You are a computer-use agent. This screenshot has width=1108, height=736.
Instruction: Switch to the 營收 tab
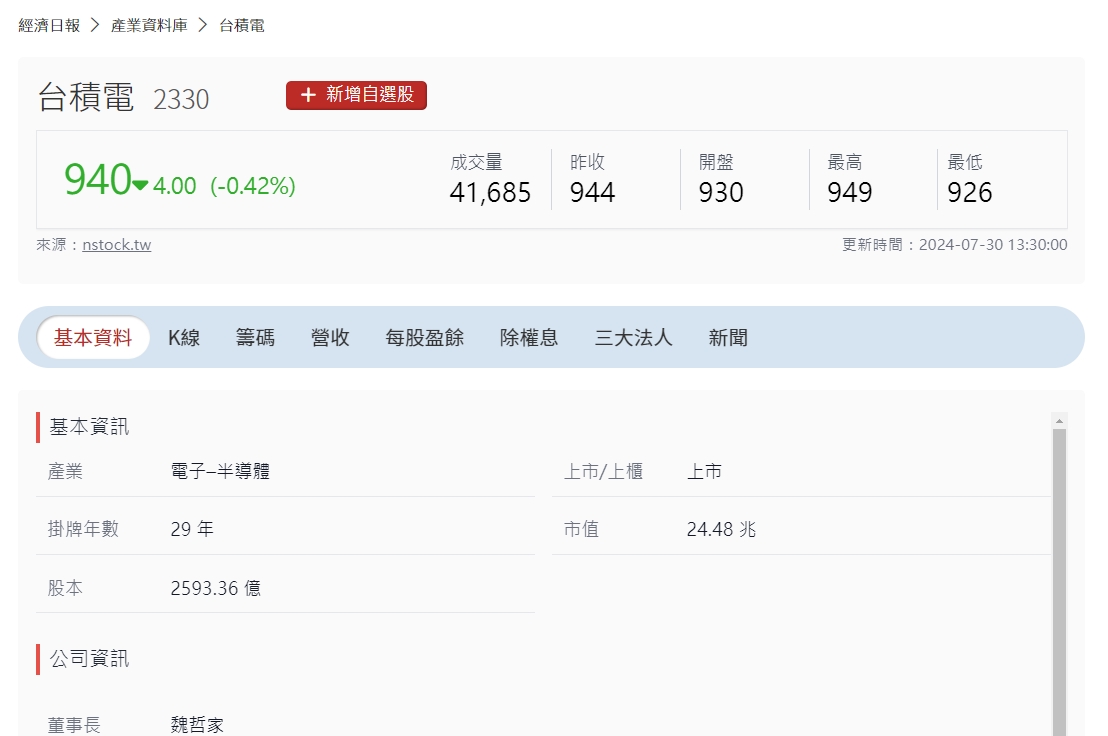pyautogui.click(x=330, y=338)
